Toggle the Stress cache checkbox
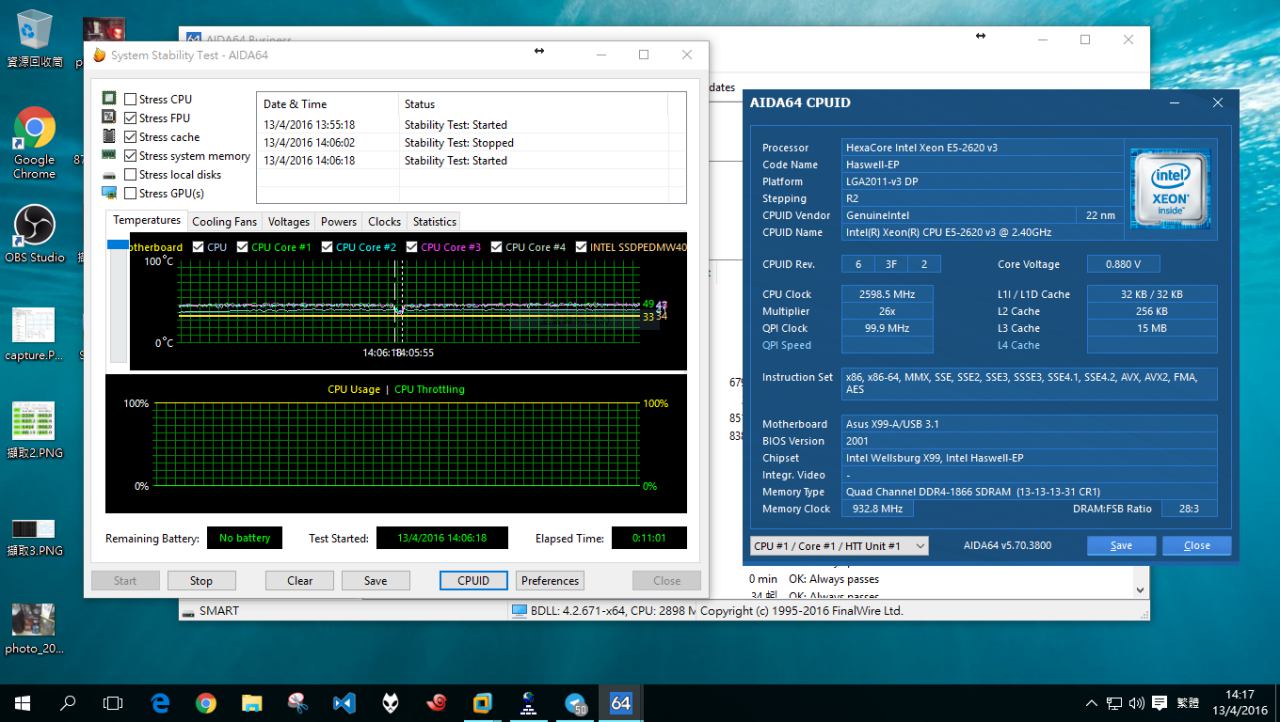This screenshot has width=1280, height=722. click(130, 137)
